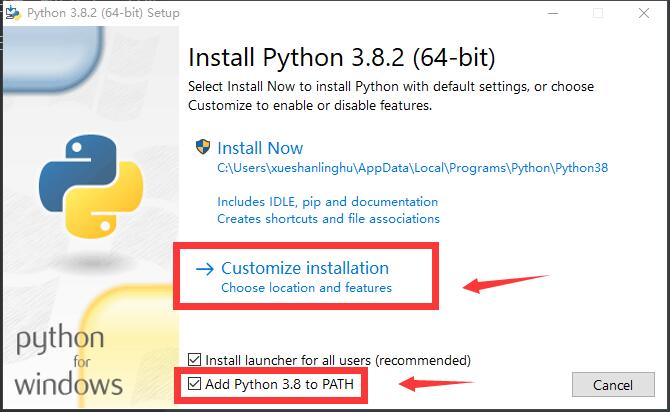
Task: Select Customize installation
Action: point(305,268)
